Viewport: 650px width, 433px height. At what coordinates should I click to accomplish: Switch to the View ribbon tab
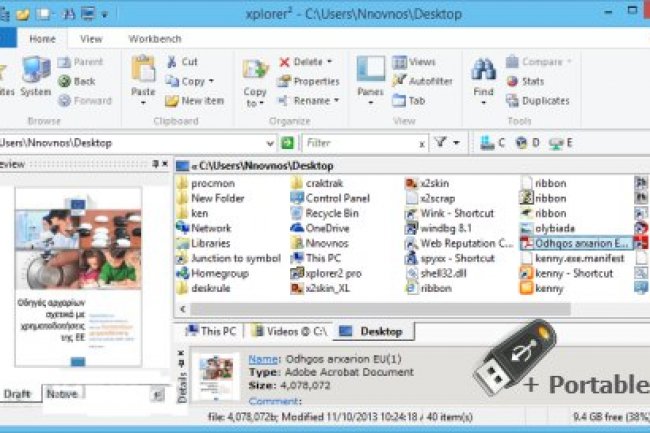coord(91,39)
